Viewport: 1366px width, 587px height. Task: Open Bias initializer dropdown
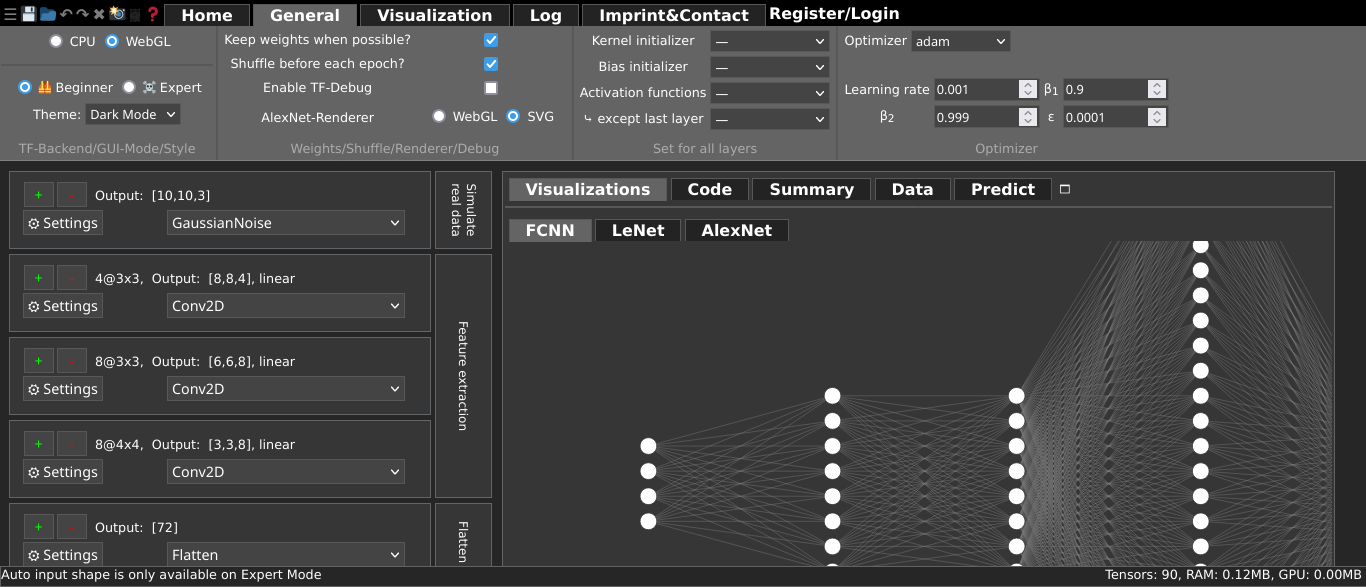pyautogui.click(x=770, y=67)
